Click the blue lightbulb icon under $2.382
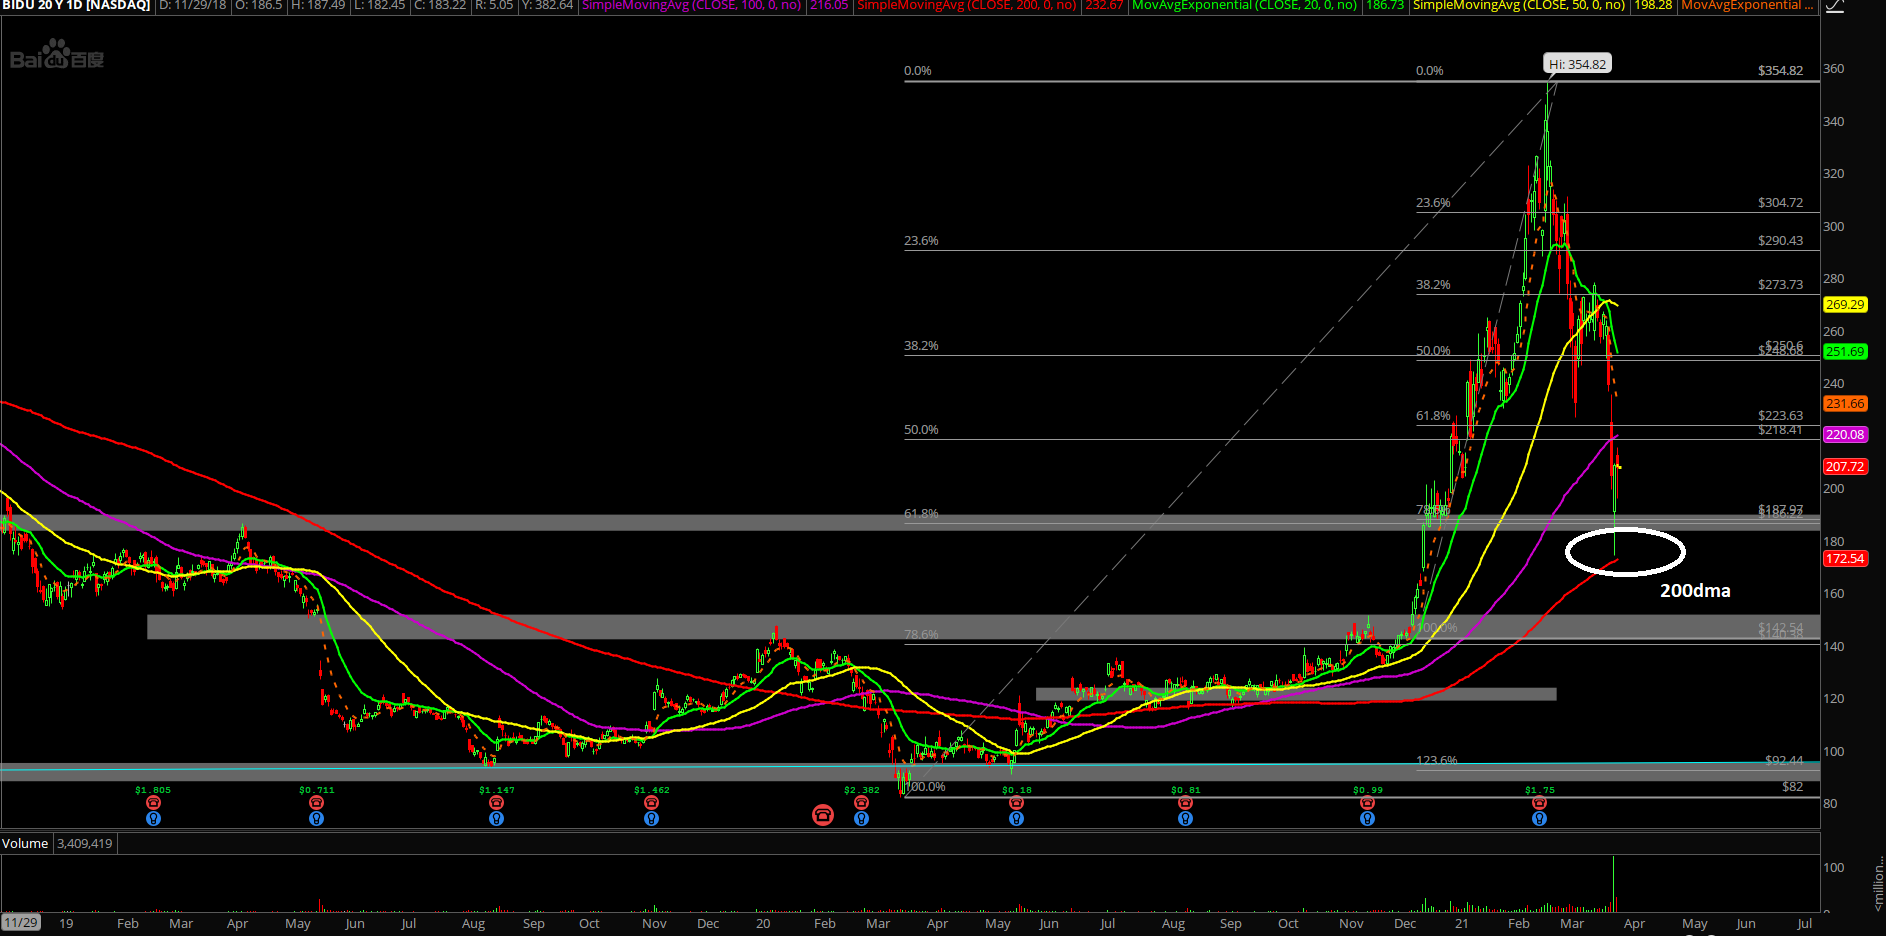This screenshot has height=936, width=1886. click(861, 818)
